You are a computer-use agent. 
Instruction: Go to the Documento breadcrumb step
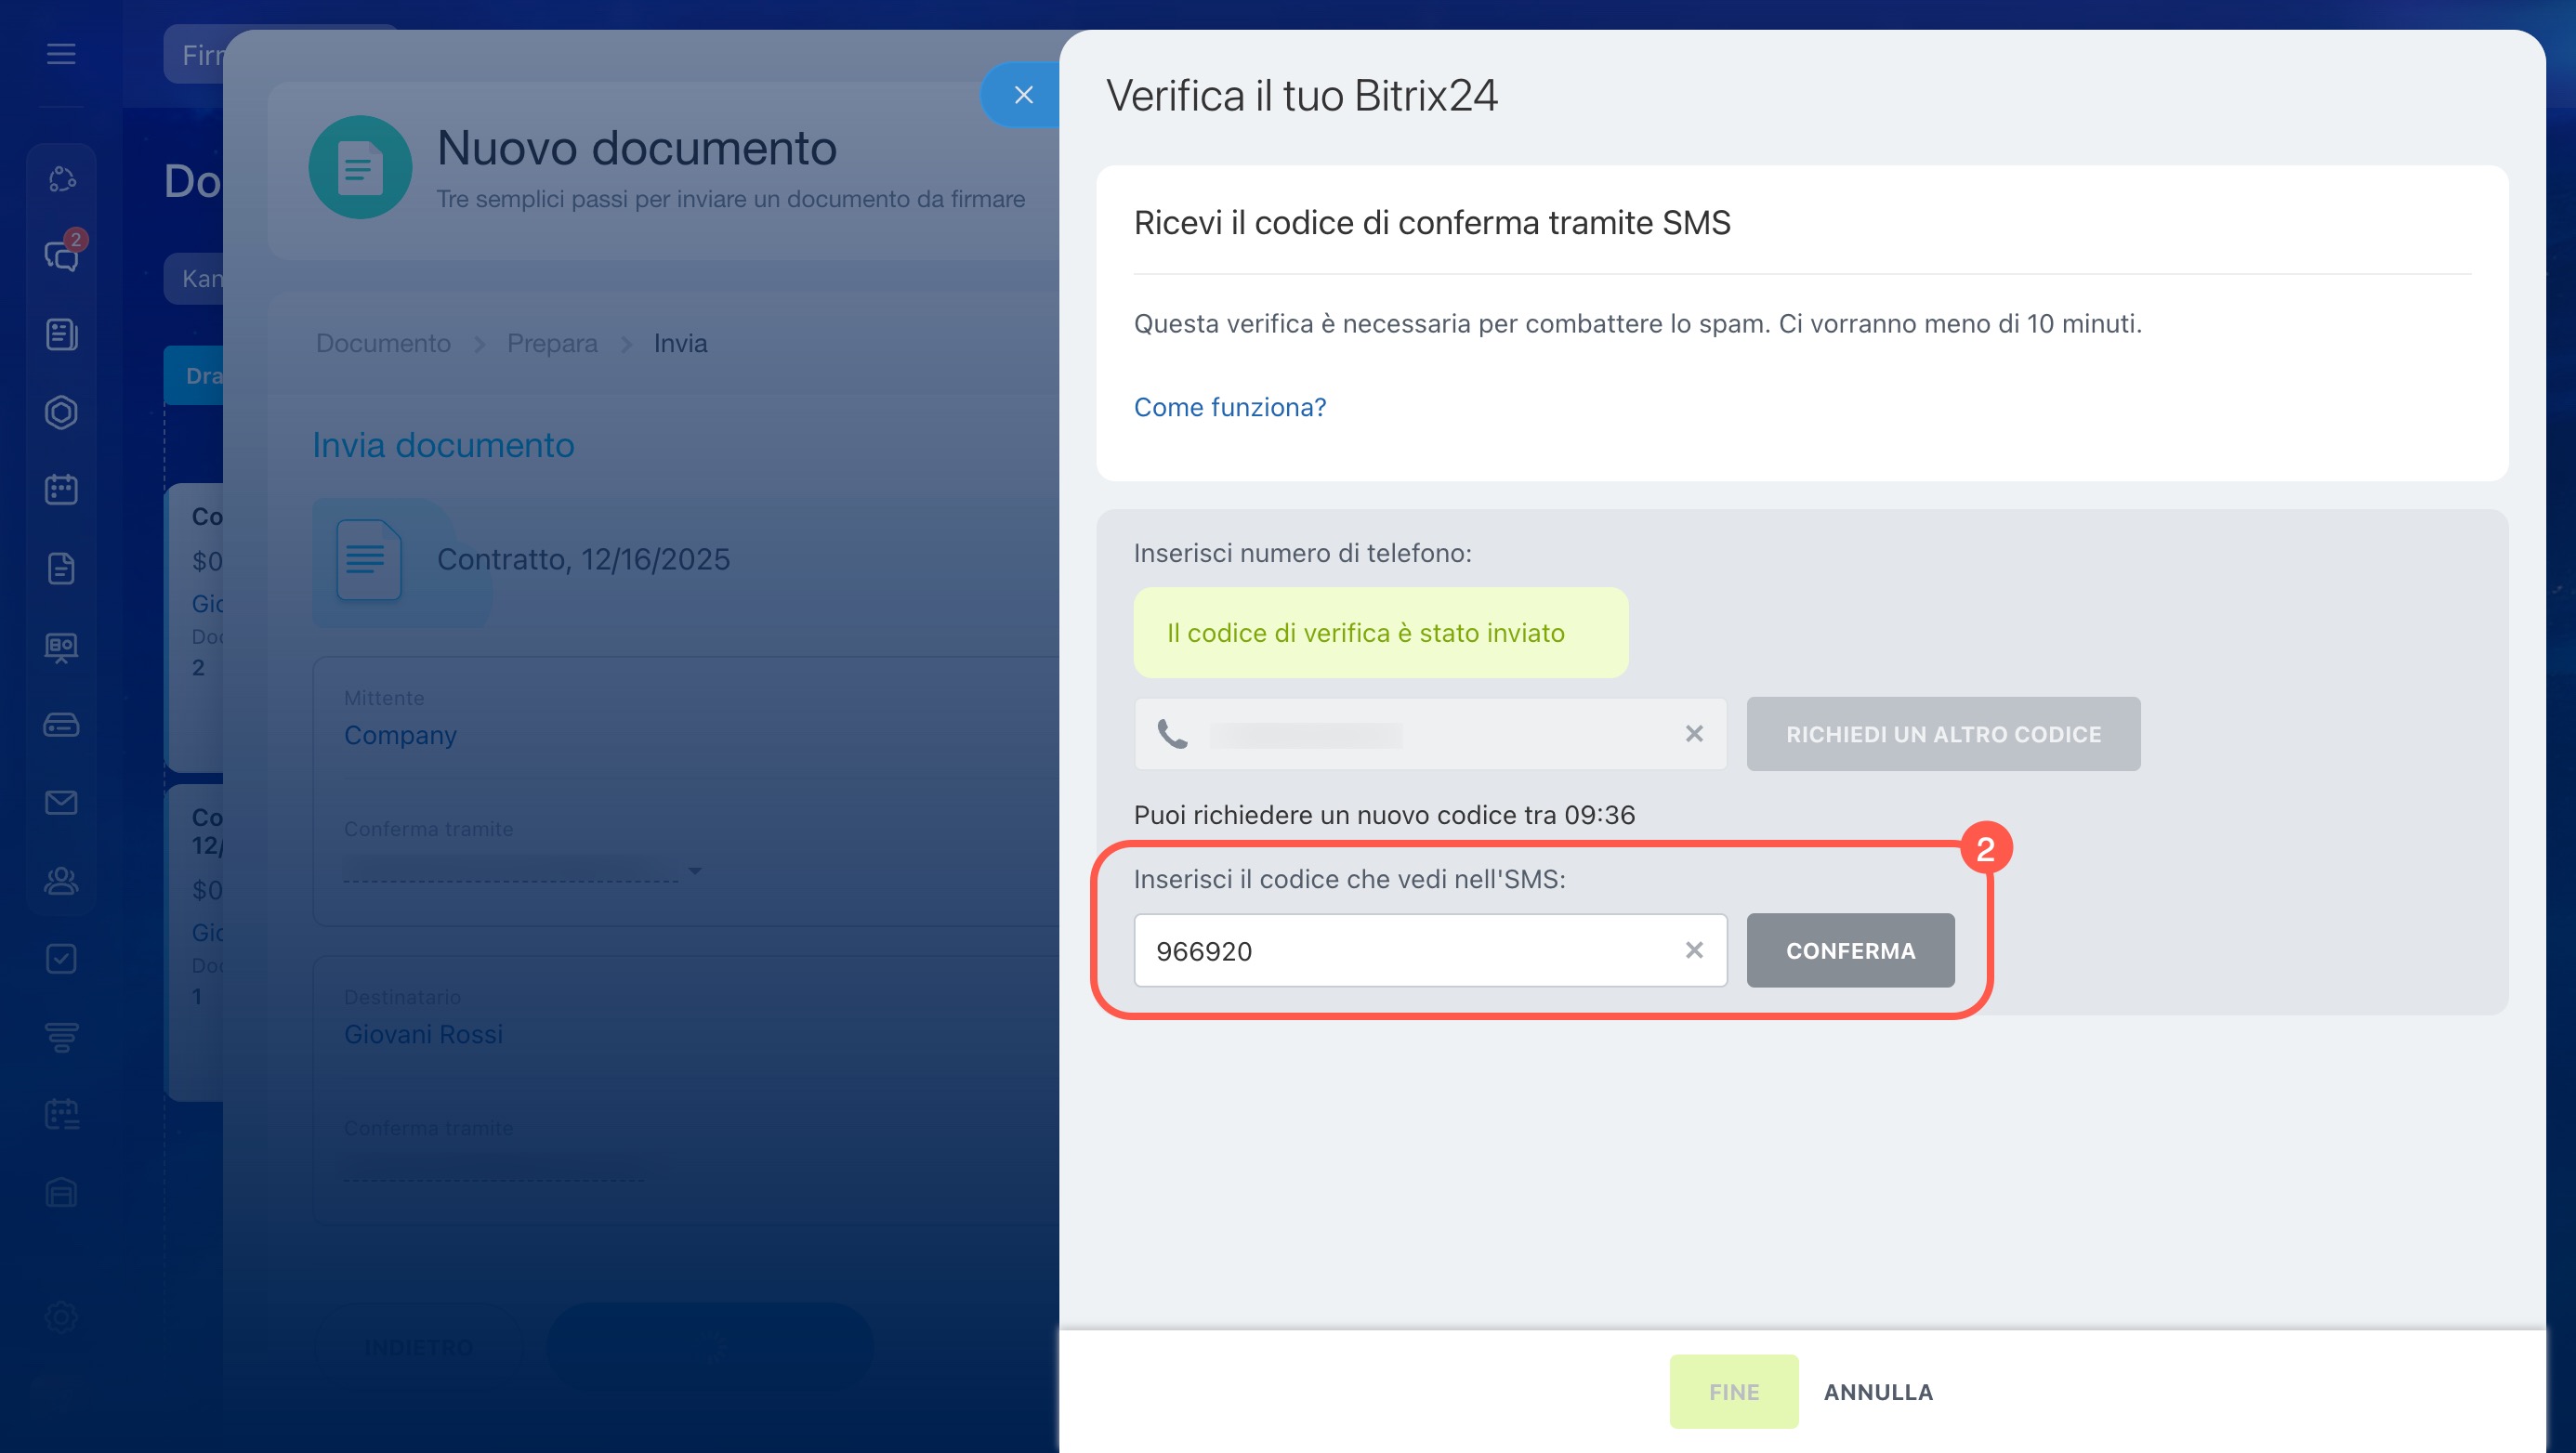[x=383, y=343]
